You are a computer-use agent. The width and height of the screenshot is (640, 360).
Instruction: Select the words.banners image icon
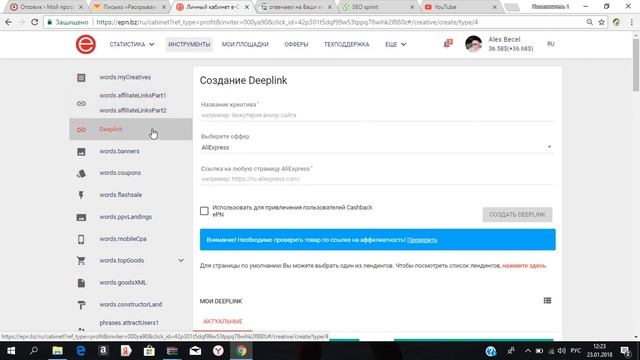tap(81, 152)
